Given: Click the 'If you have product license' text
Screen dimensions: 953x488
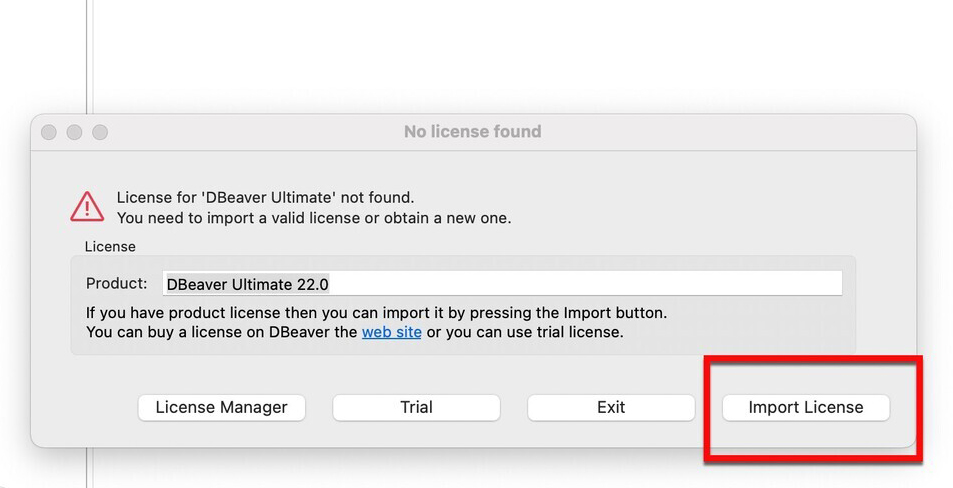Looking at the screenshot, I should 375,312.
